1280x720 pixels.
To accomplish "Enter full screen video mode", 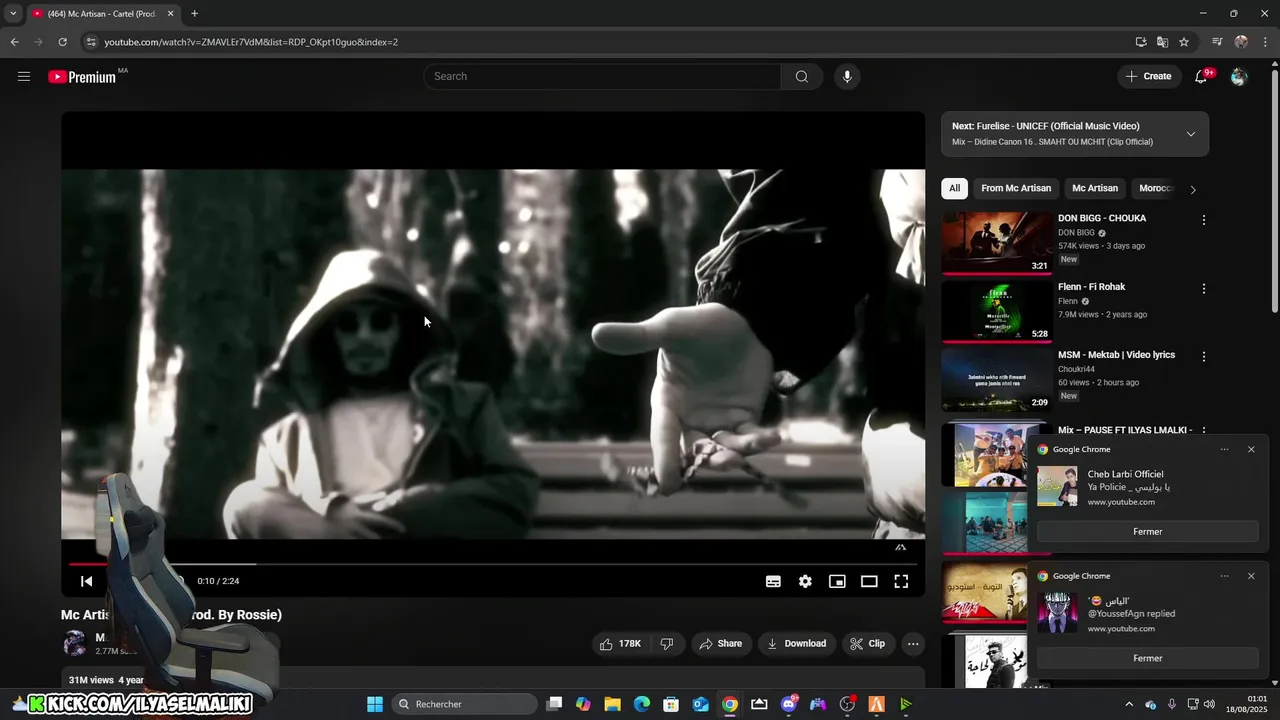I will (x=901, y=581).
